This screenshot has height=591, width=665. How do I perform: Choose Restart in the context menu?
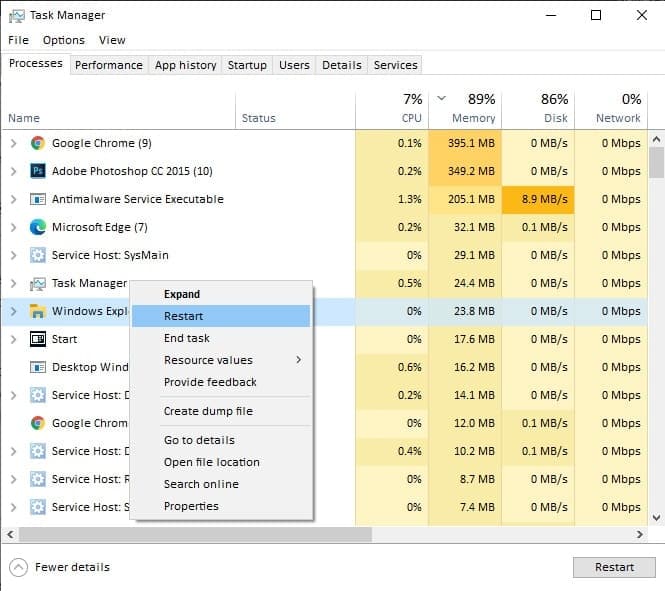221,316
